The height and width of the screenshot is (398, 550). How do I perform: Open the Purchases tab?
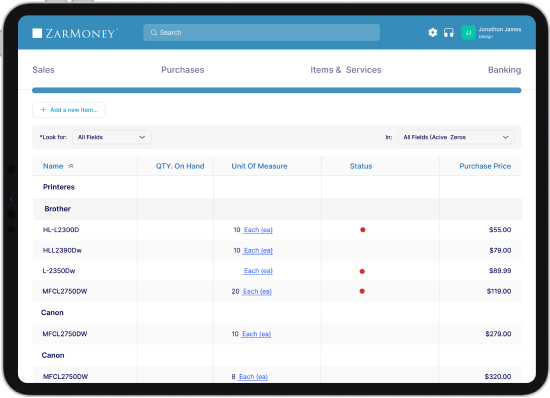tap(183, 70)
